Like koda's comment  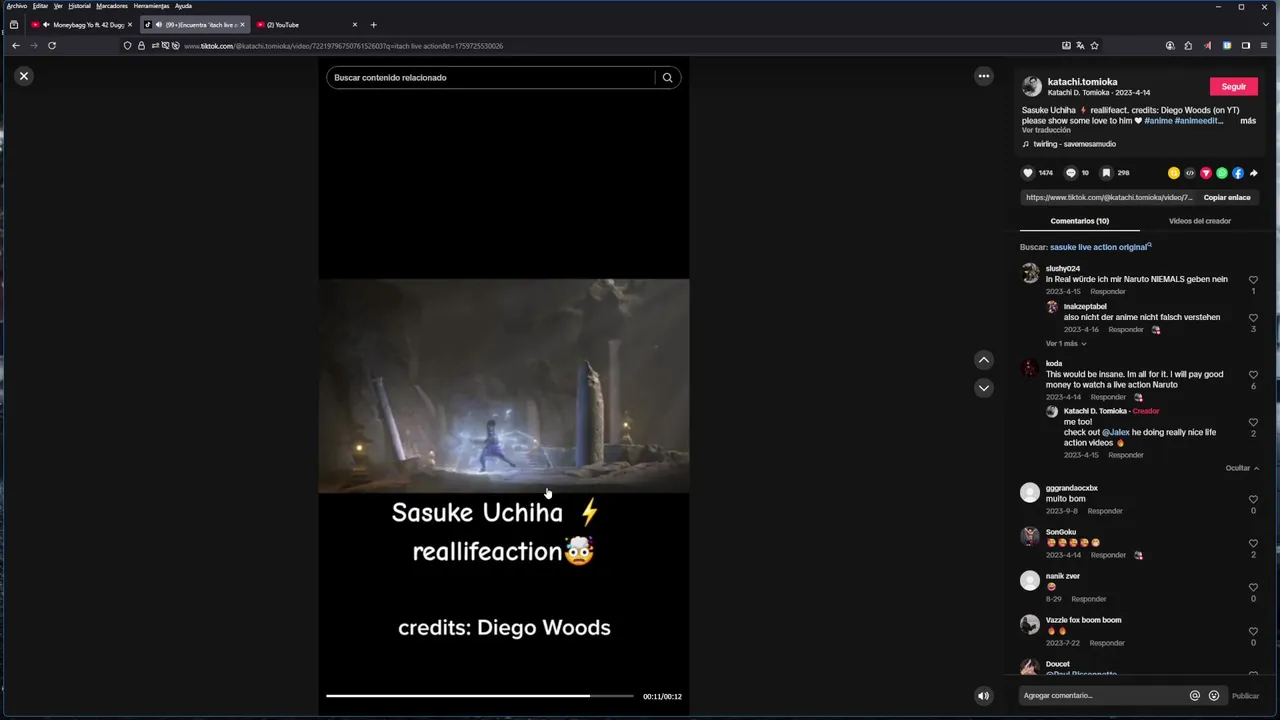(x=1253, y=375)
